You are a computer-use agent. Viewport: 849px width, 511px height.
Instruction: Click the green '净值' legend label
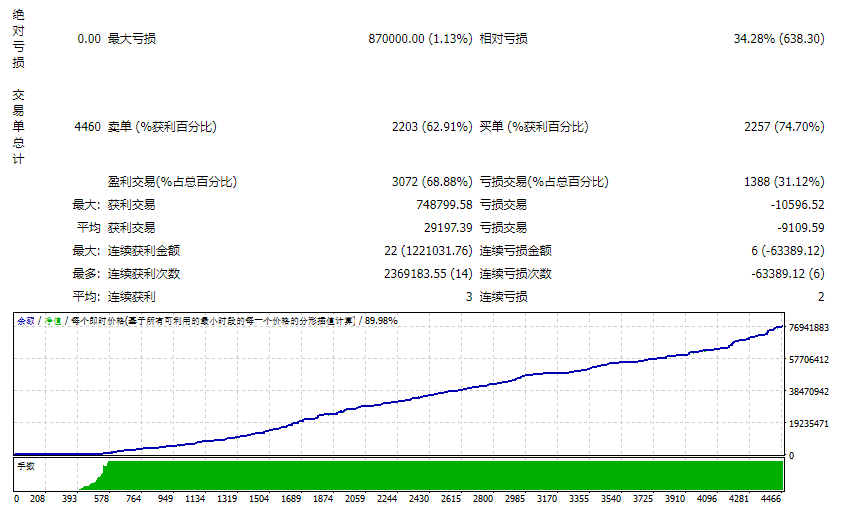click(x=53, y=321)
